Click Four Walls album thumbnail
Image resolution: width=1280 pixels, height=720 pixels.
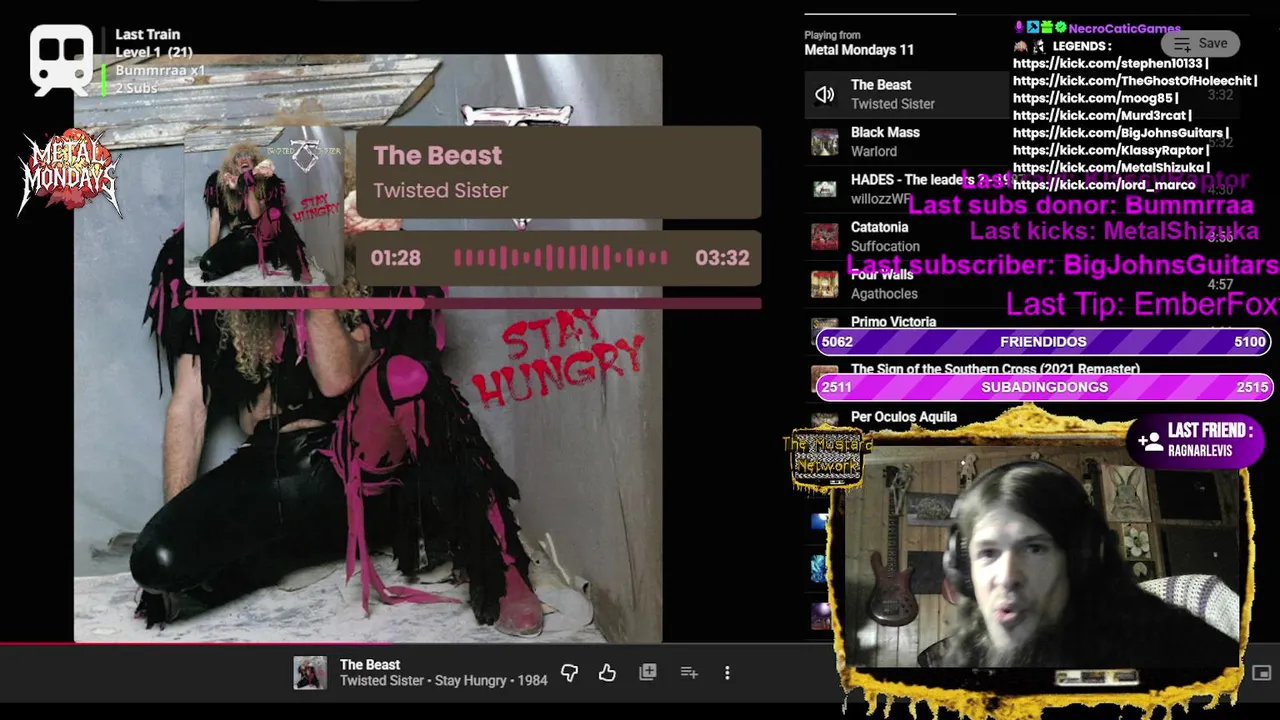[824, 284]
